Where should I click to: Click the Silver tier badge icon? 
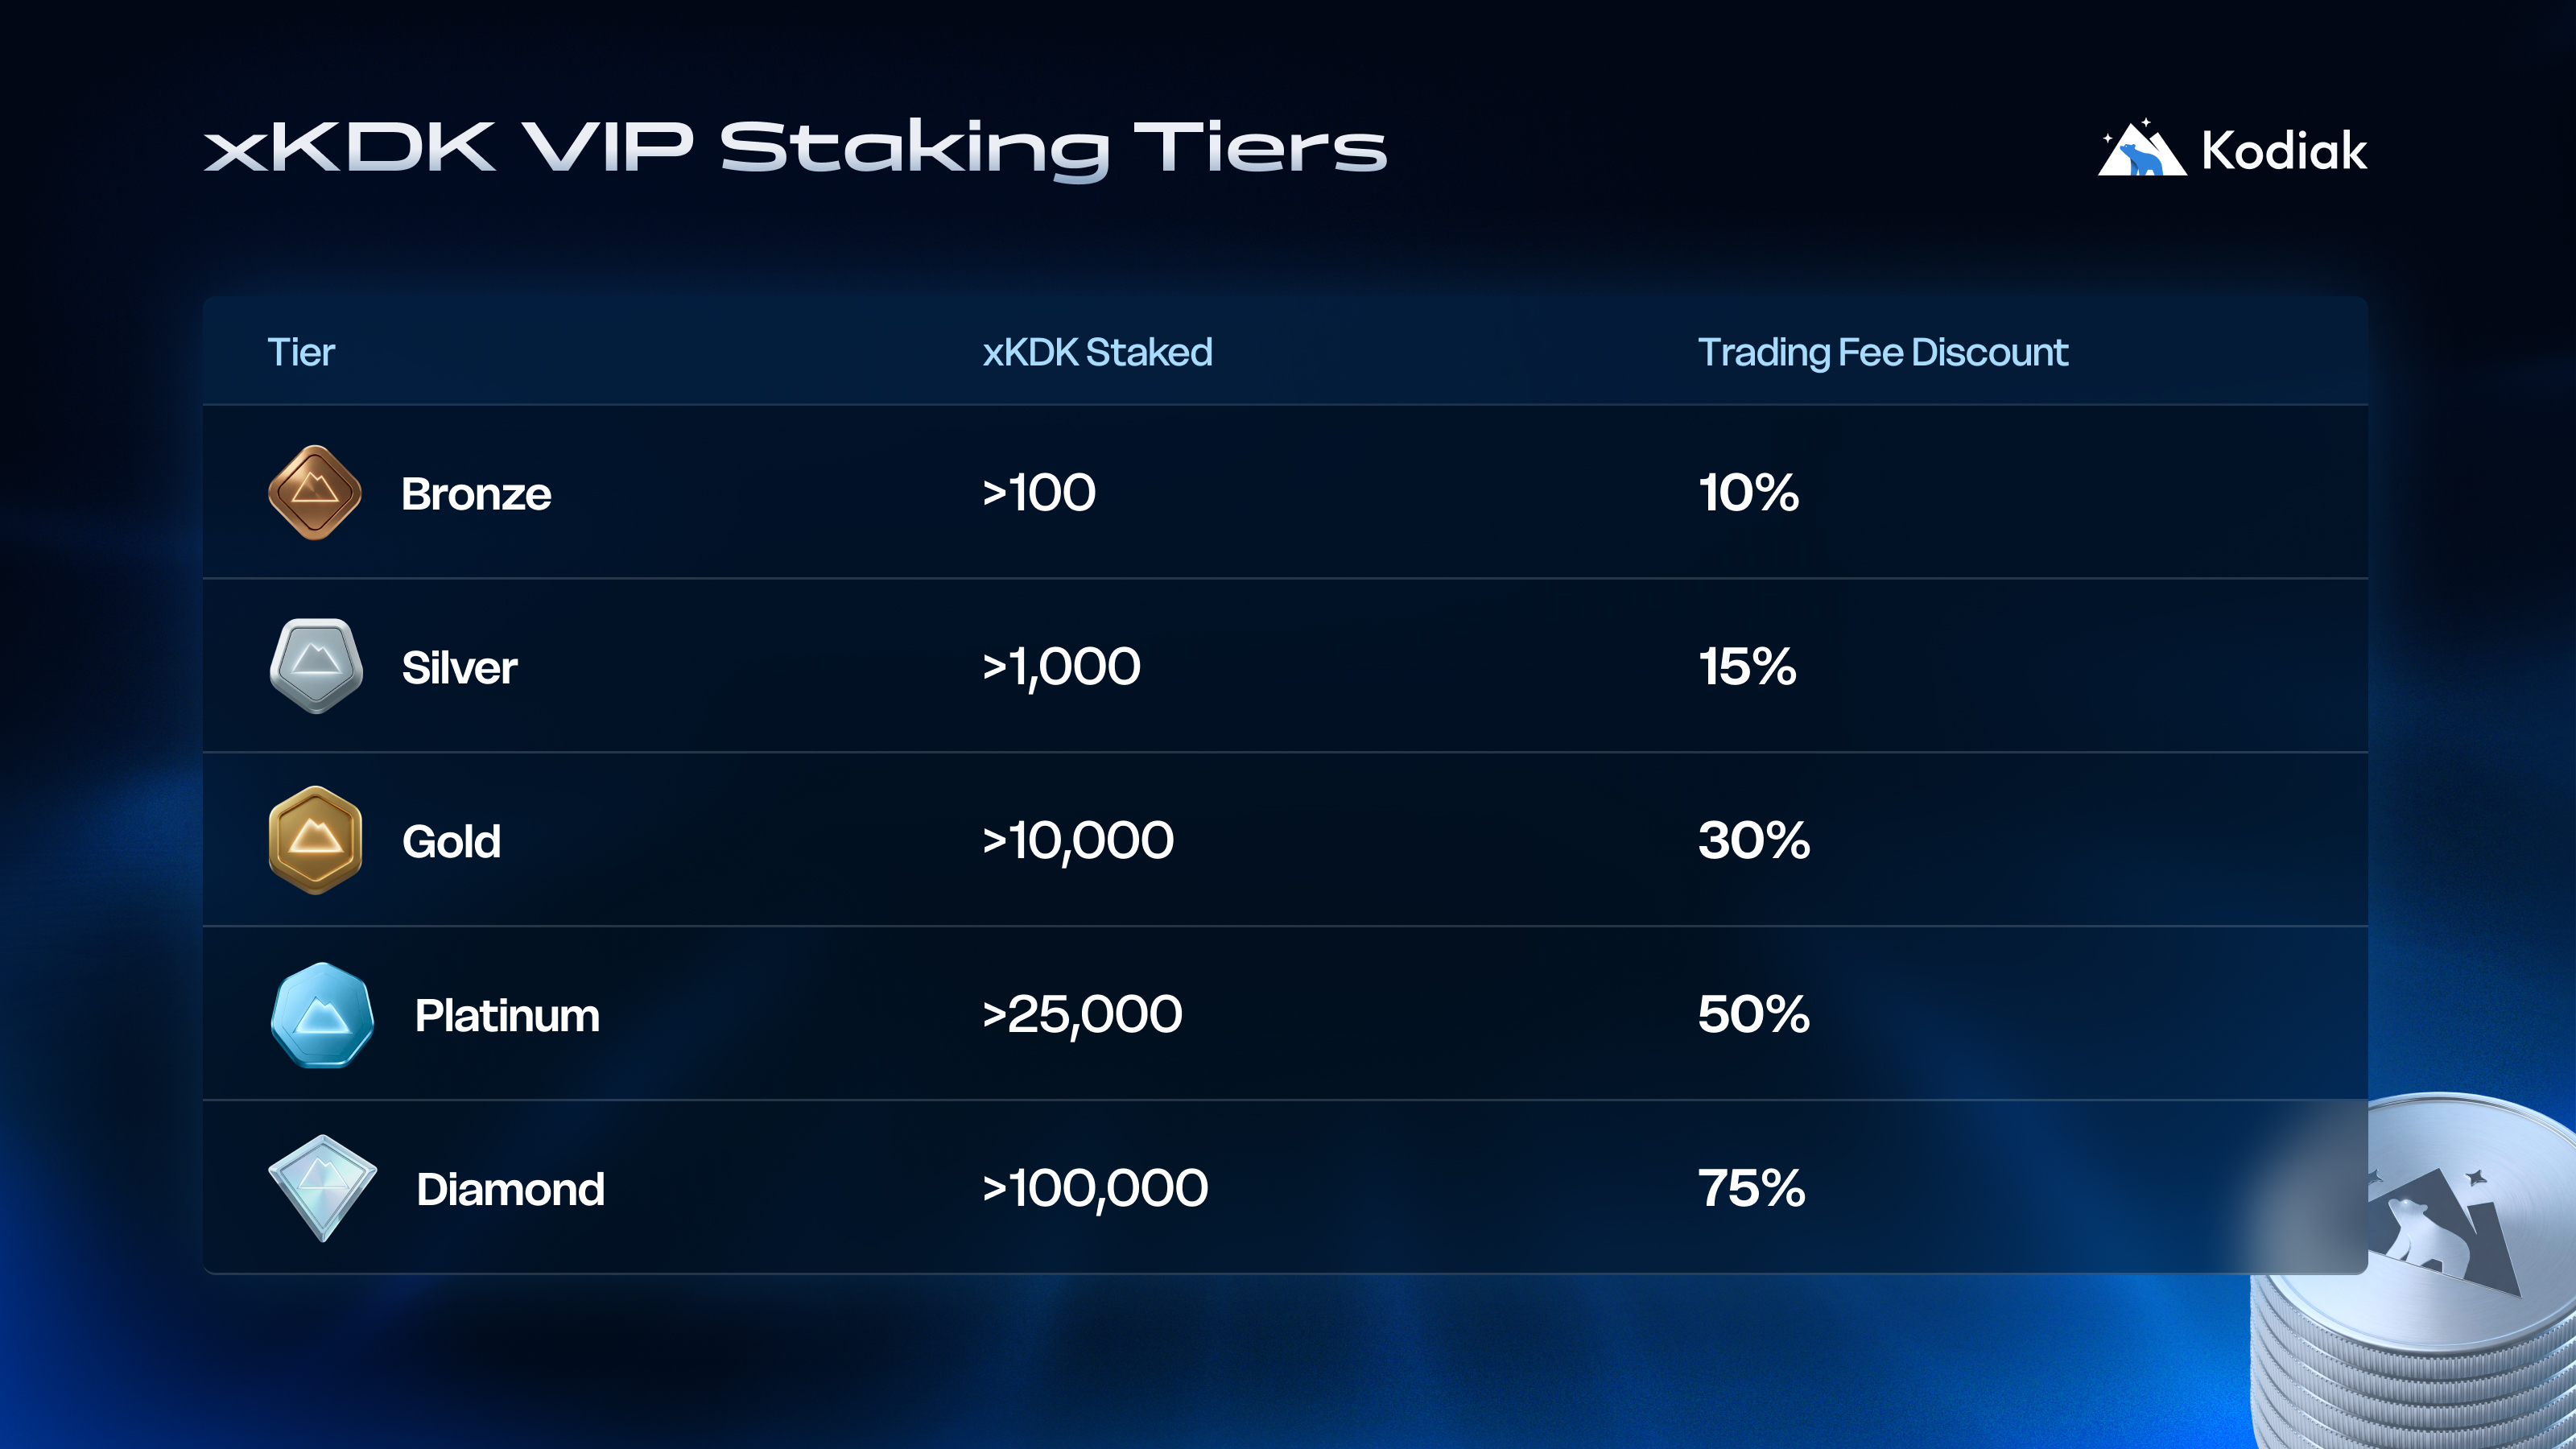pyautogui.click(x=316, y=666)
